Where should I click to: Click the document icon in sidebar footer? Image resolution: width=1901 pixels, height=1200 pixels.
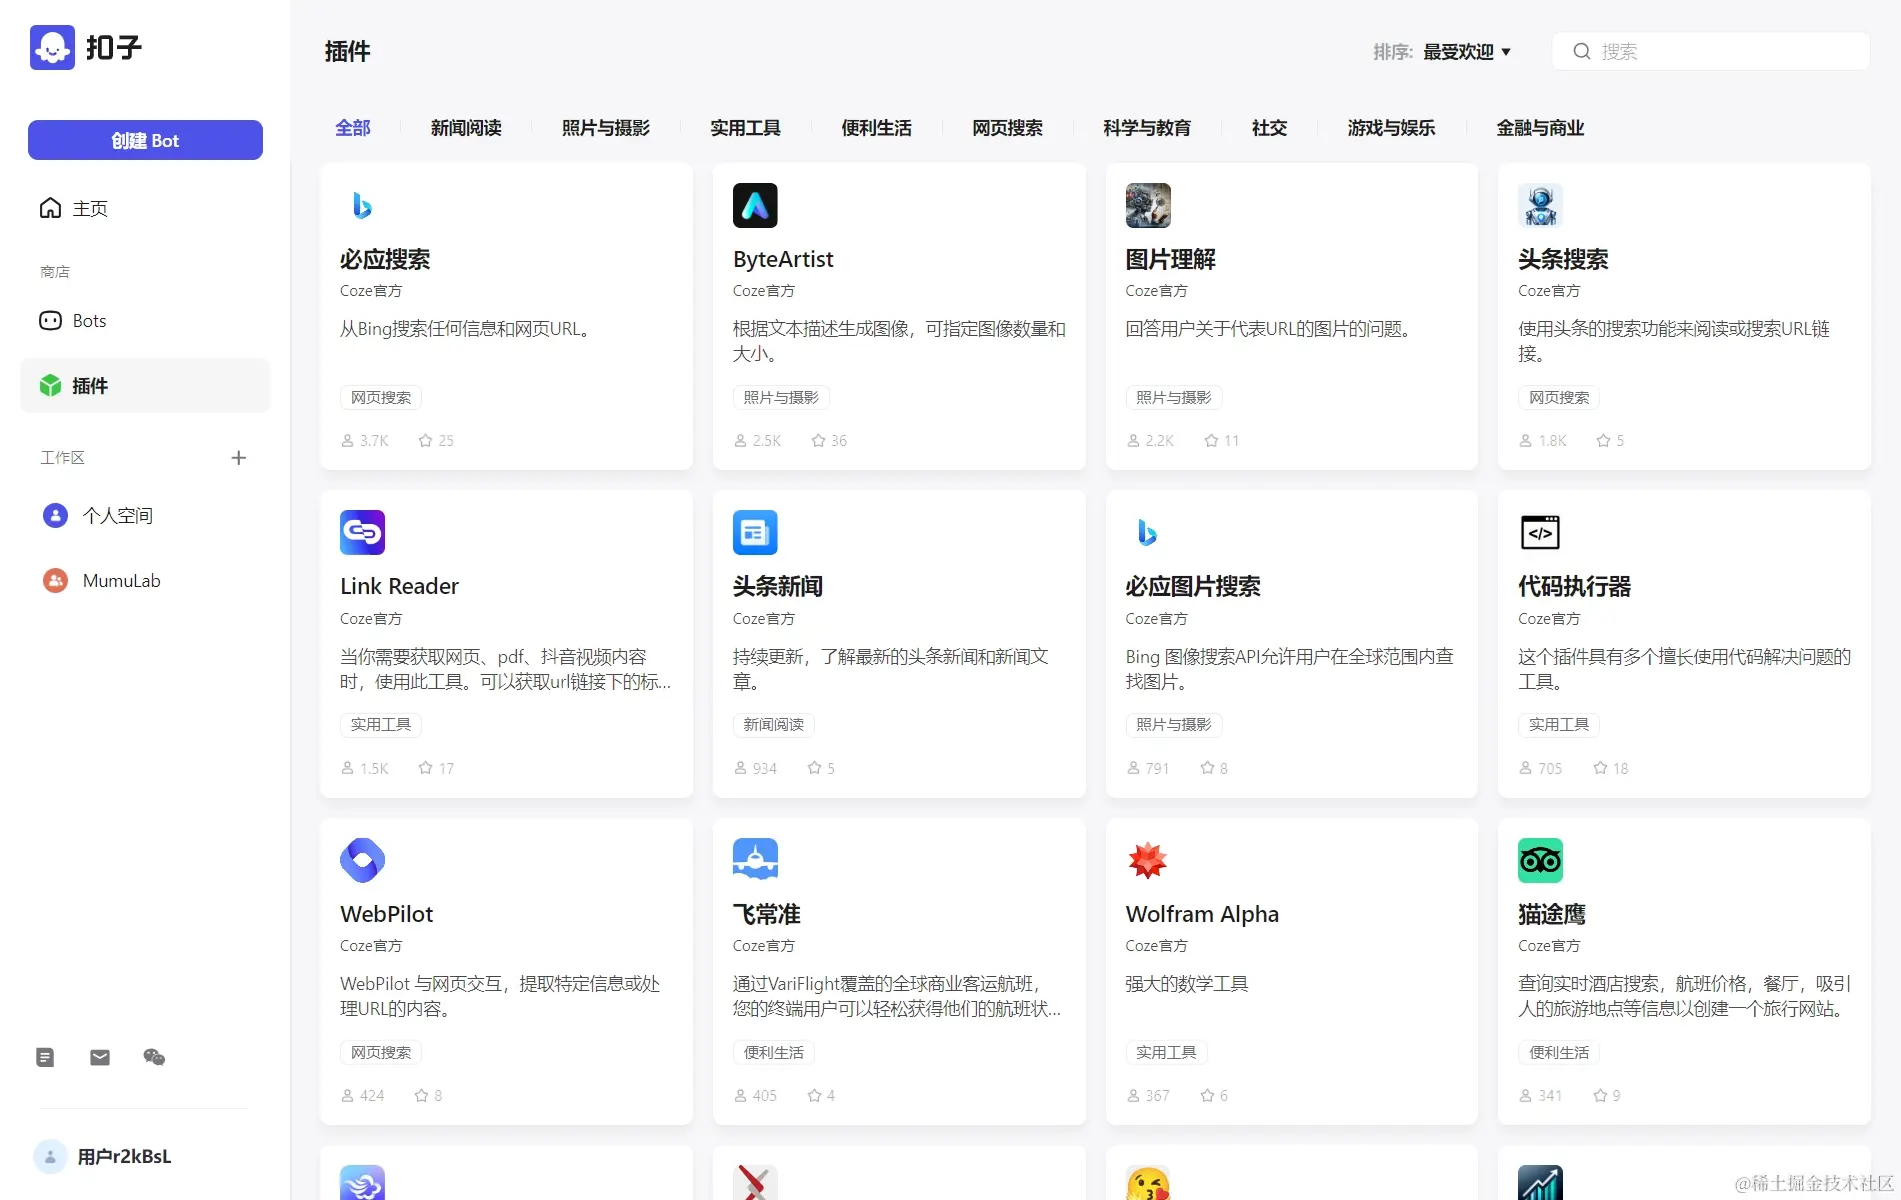(x=45, y=1057)
